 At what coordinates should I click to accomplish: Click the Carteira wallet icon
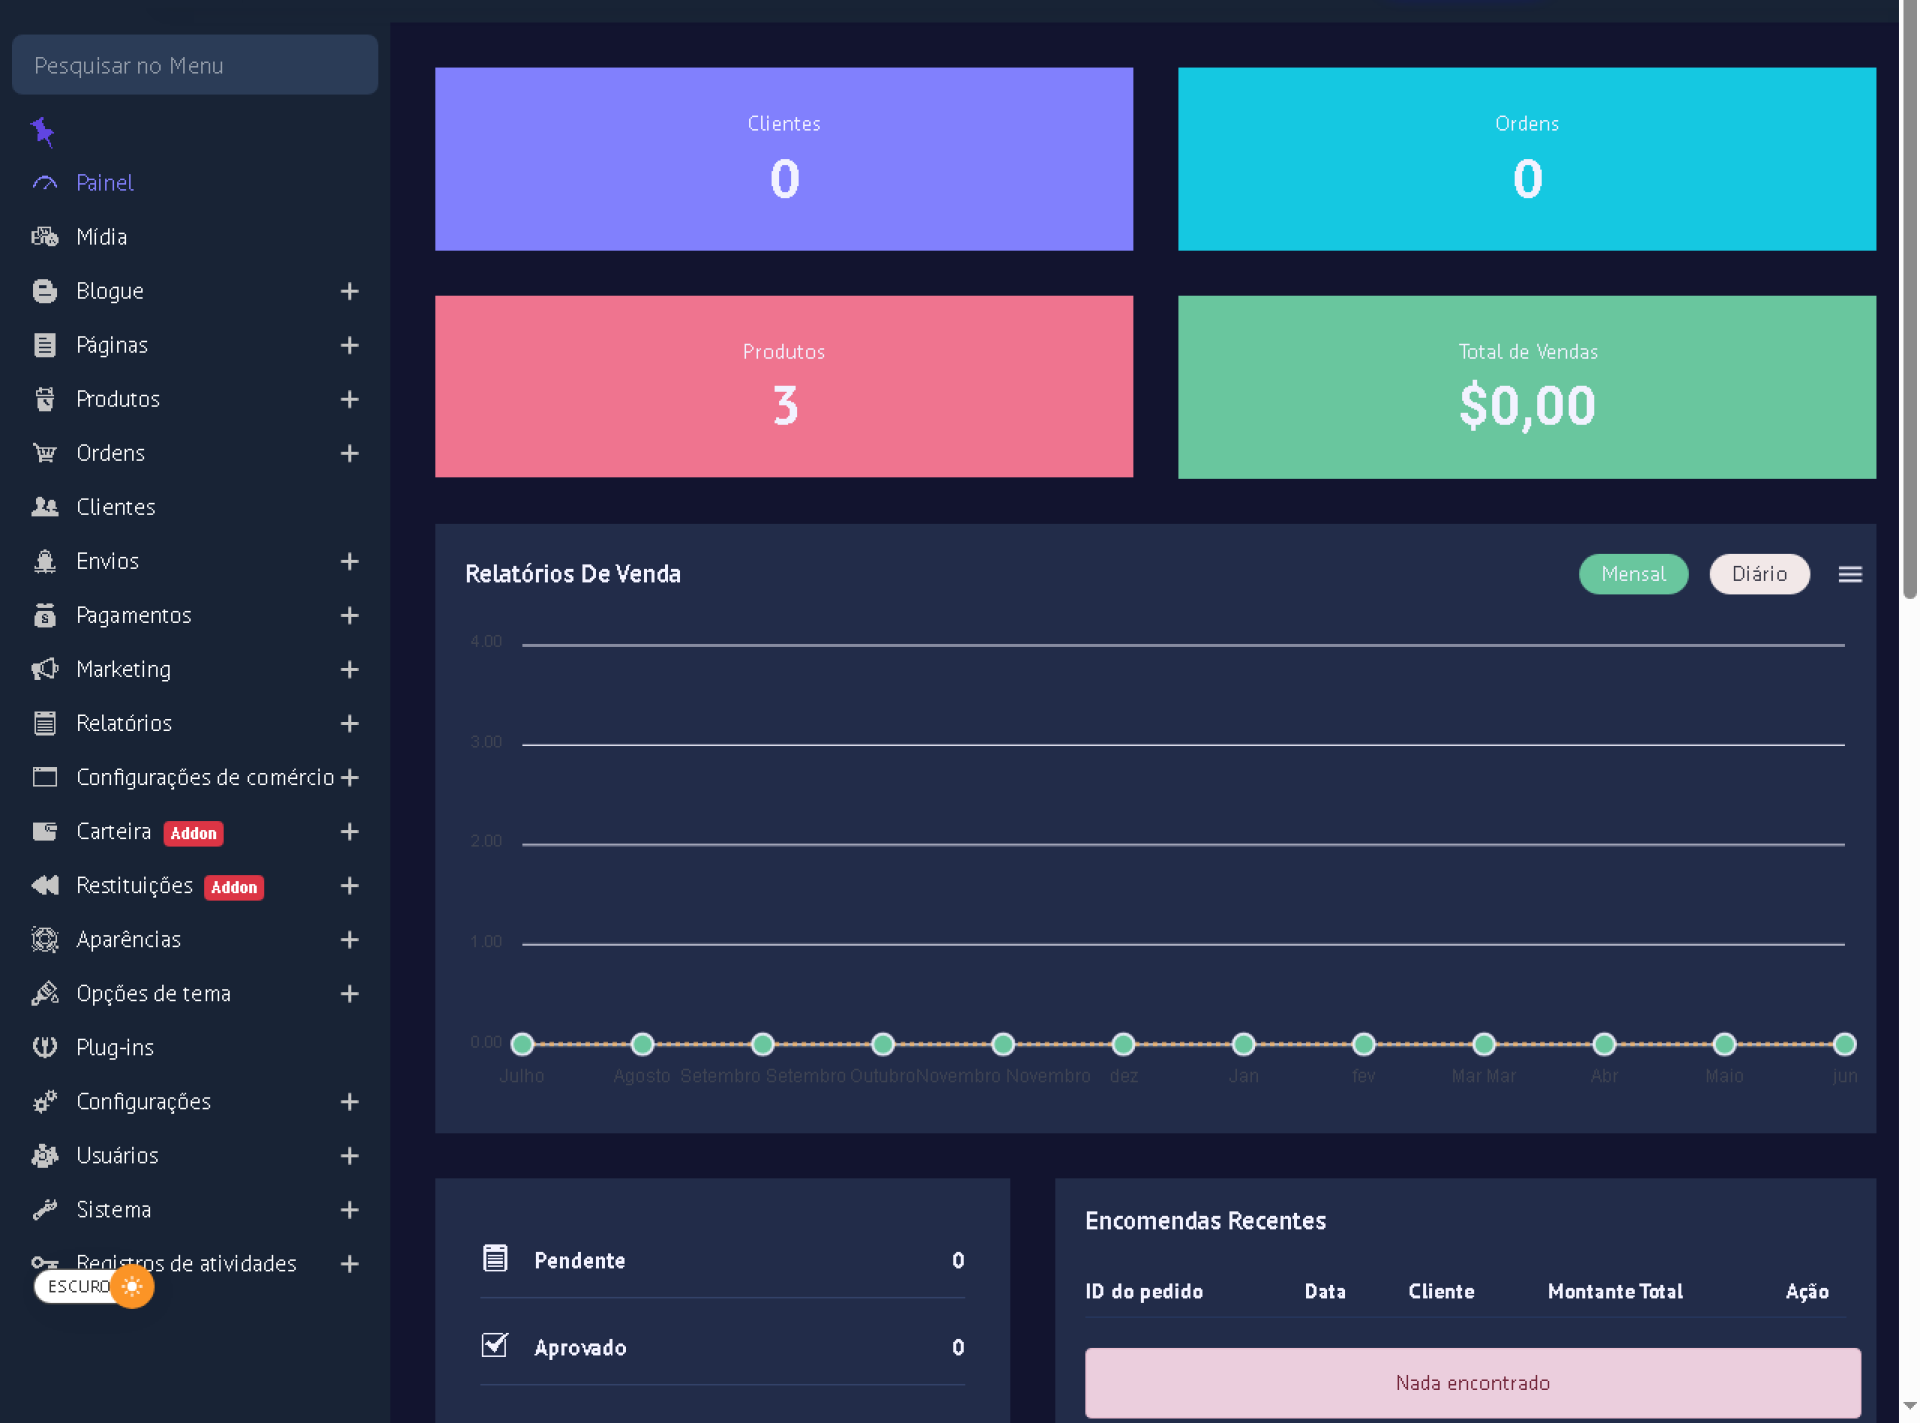[45, 831]
